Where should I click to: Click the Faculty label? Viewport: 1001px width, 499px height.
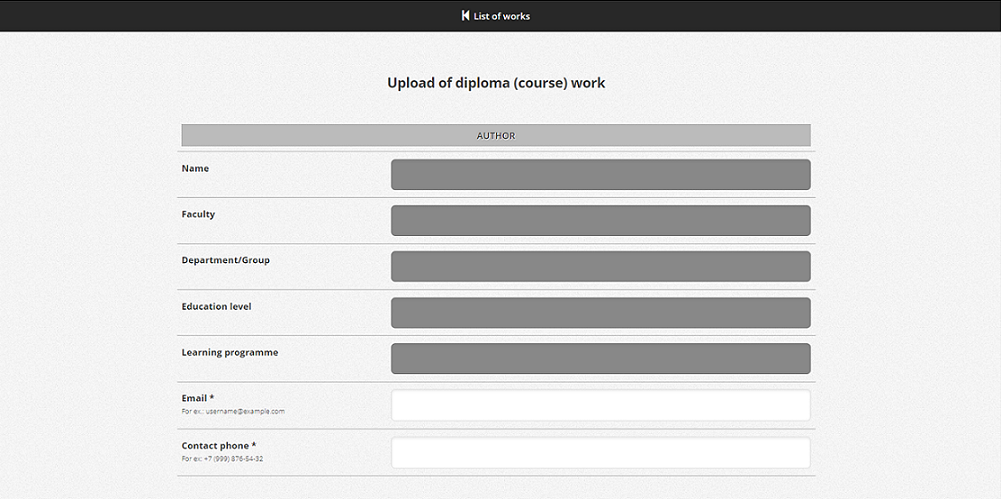pyautogui.click(x=198, y=215)
